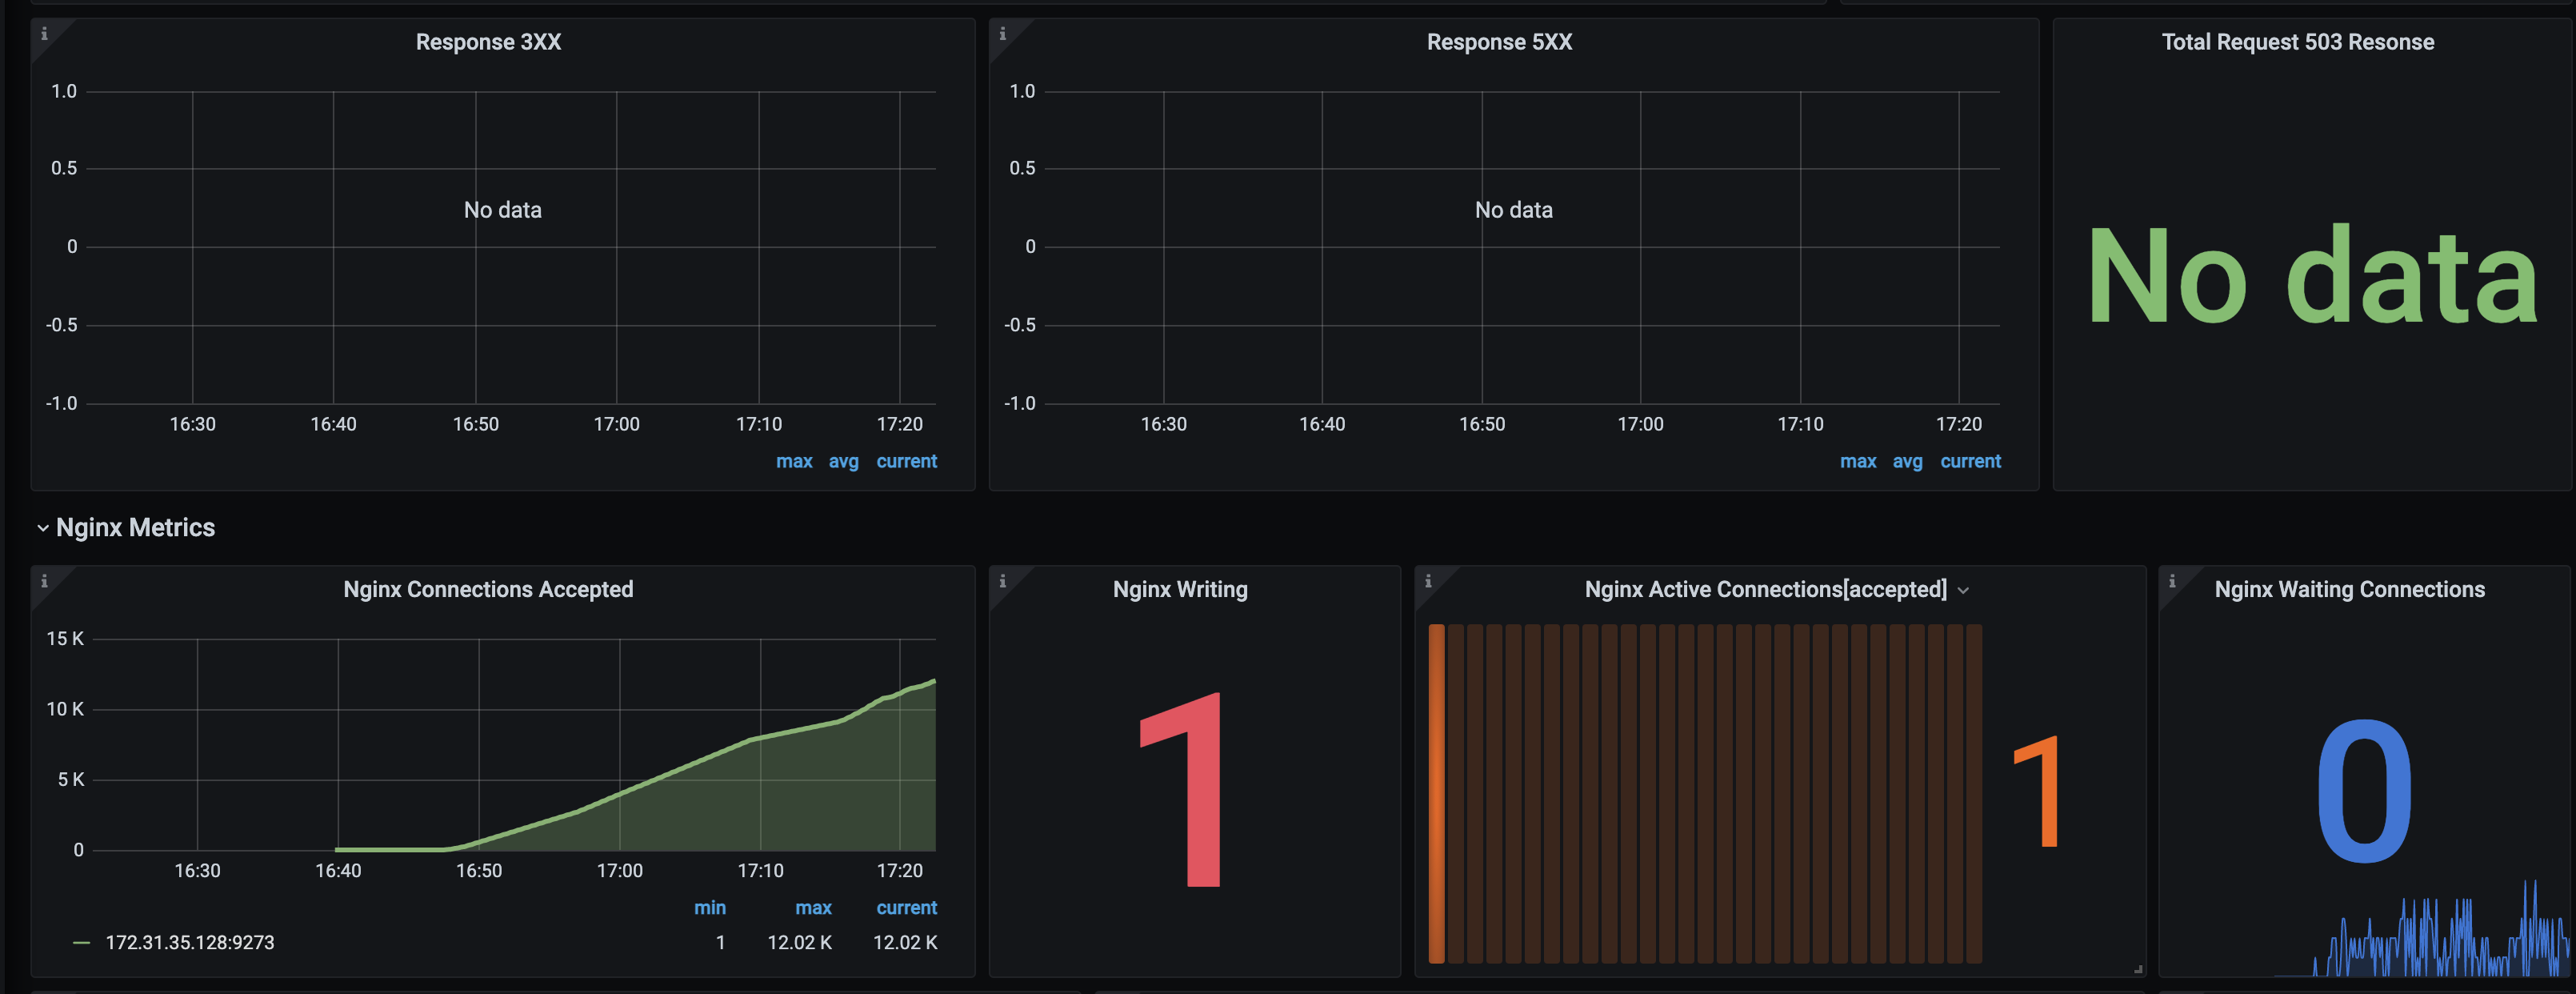This screenshot has width=2576, height=994.
Task: Click the green series color line in legend
Action: point(82,943)
